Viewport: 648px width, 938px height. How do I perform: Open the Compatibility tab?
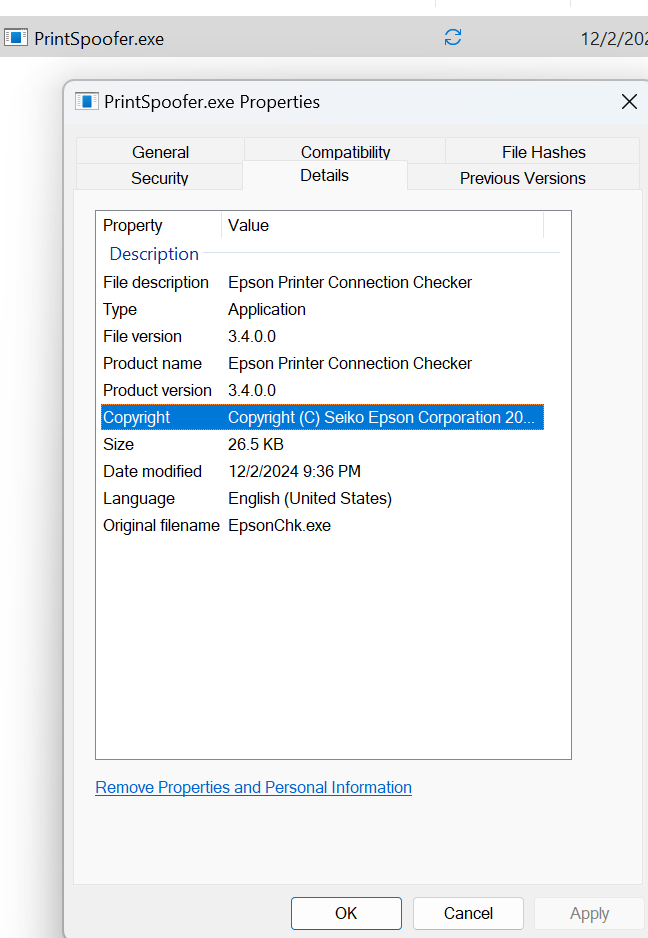345,152
